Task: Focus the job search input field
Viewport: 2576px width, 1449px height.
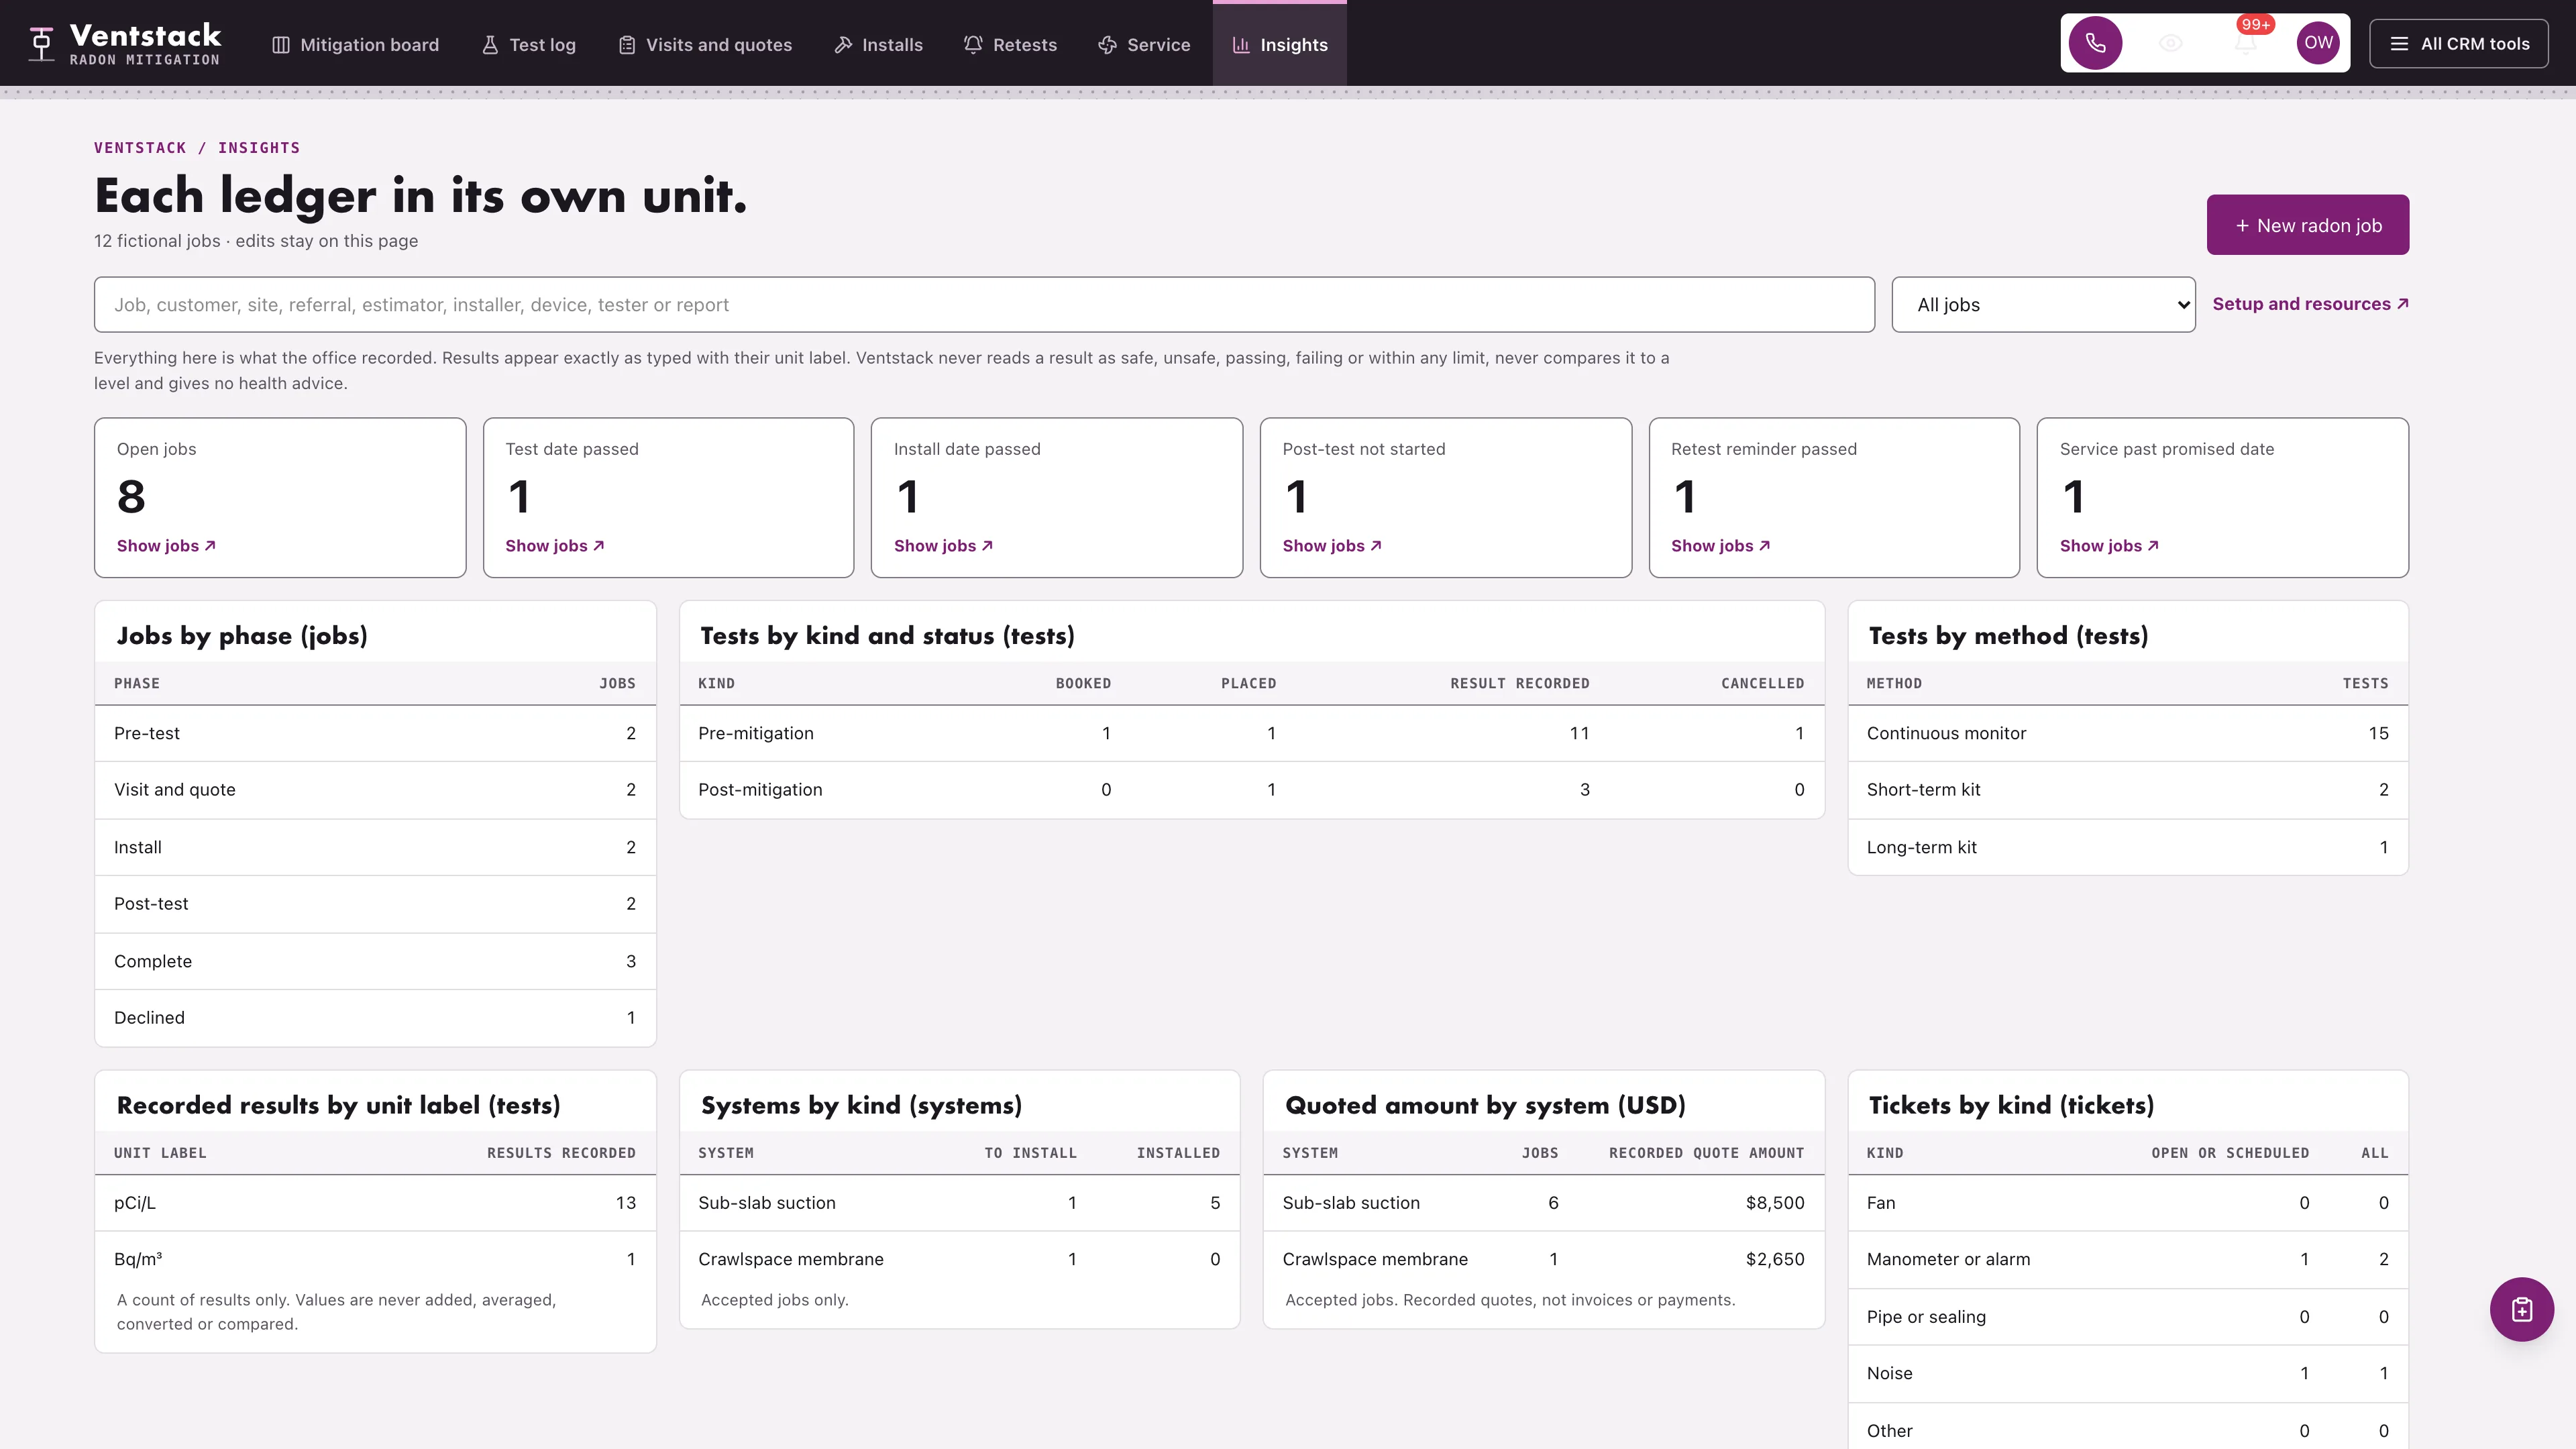Action: (x=984, y=305)
